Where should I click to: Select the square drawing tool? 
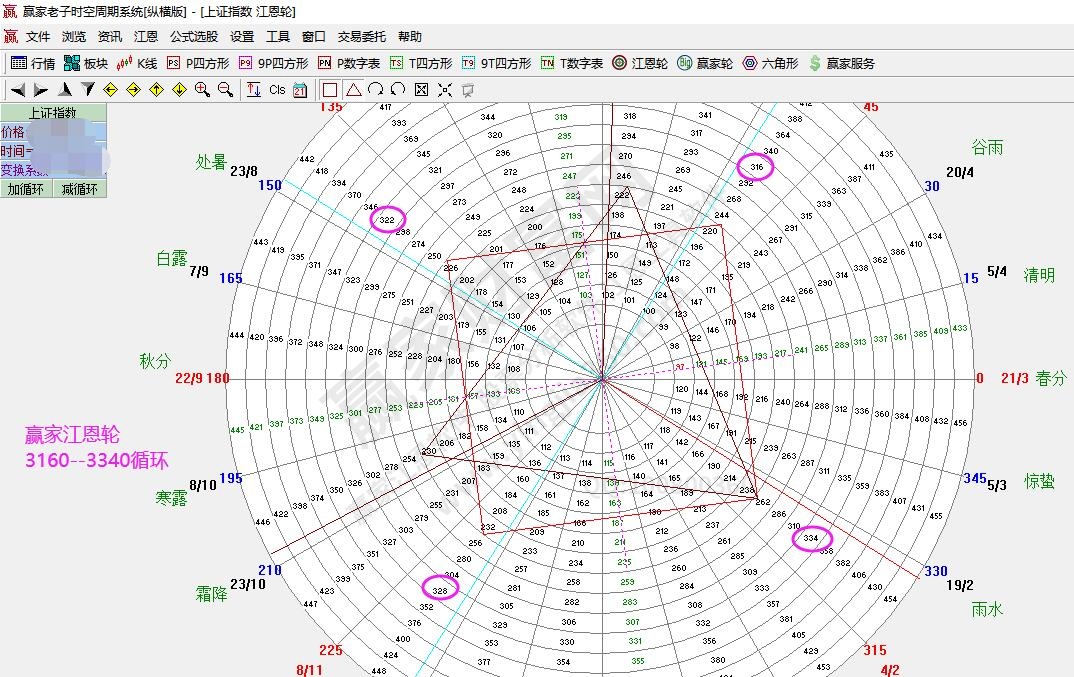tap(330, 90)
